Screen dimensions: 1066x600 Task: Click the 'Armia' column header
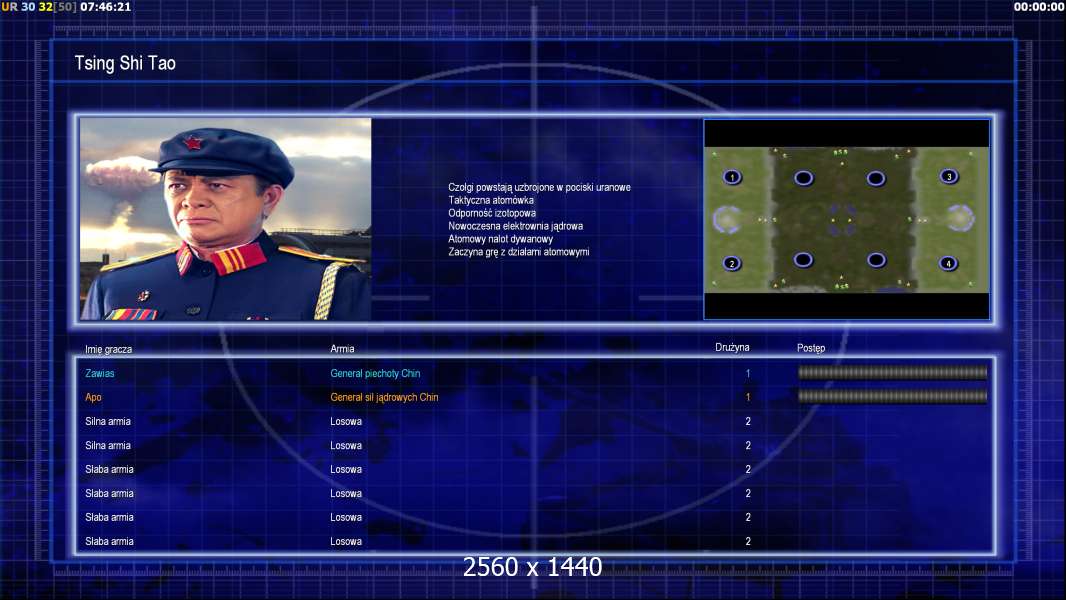[342, 349]
